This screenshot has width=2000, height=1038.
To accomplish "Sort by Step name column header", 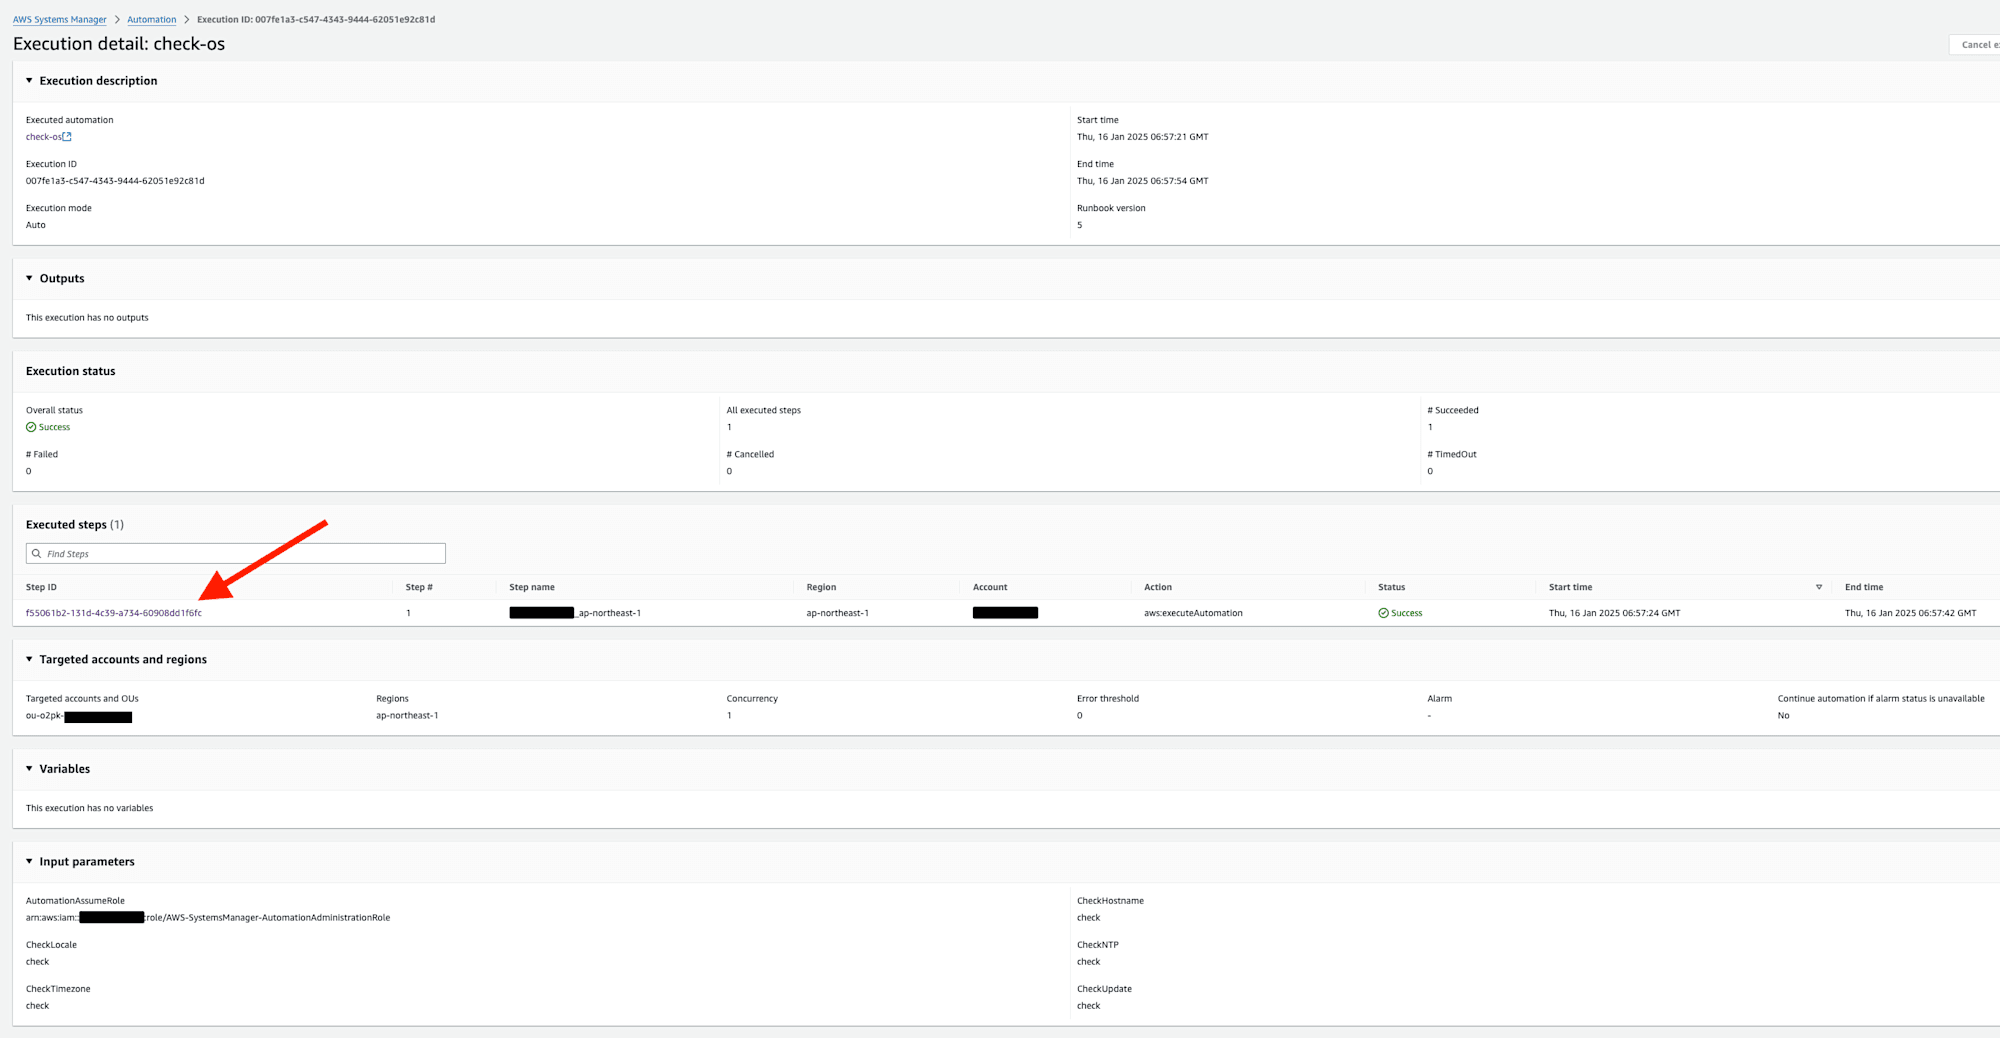I will pyautogui.click(x=532, y=587).
